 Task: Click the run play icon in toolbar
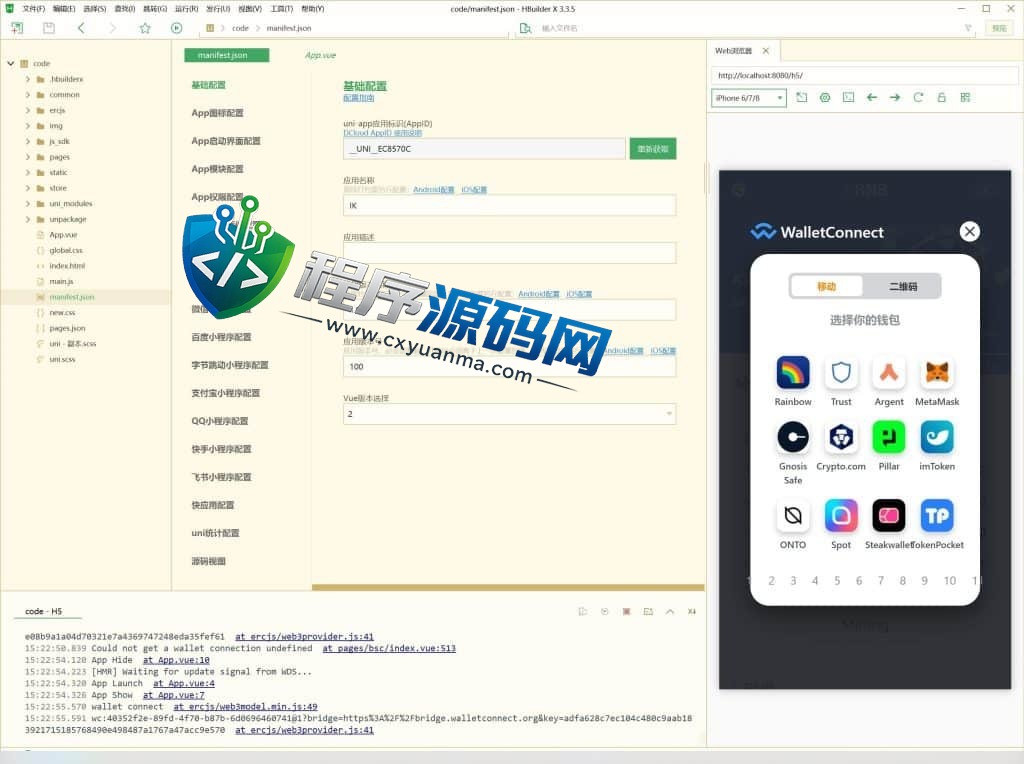pos(176,27)
